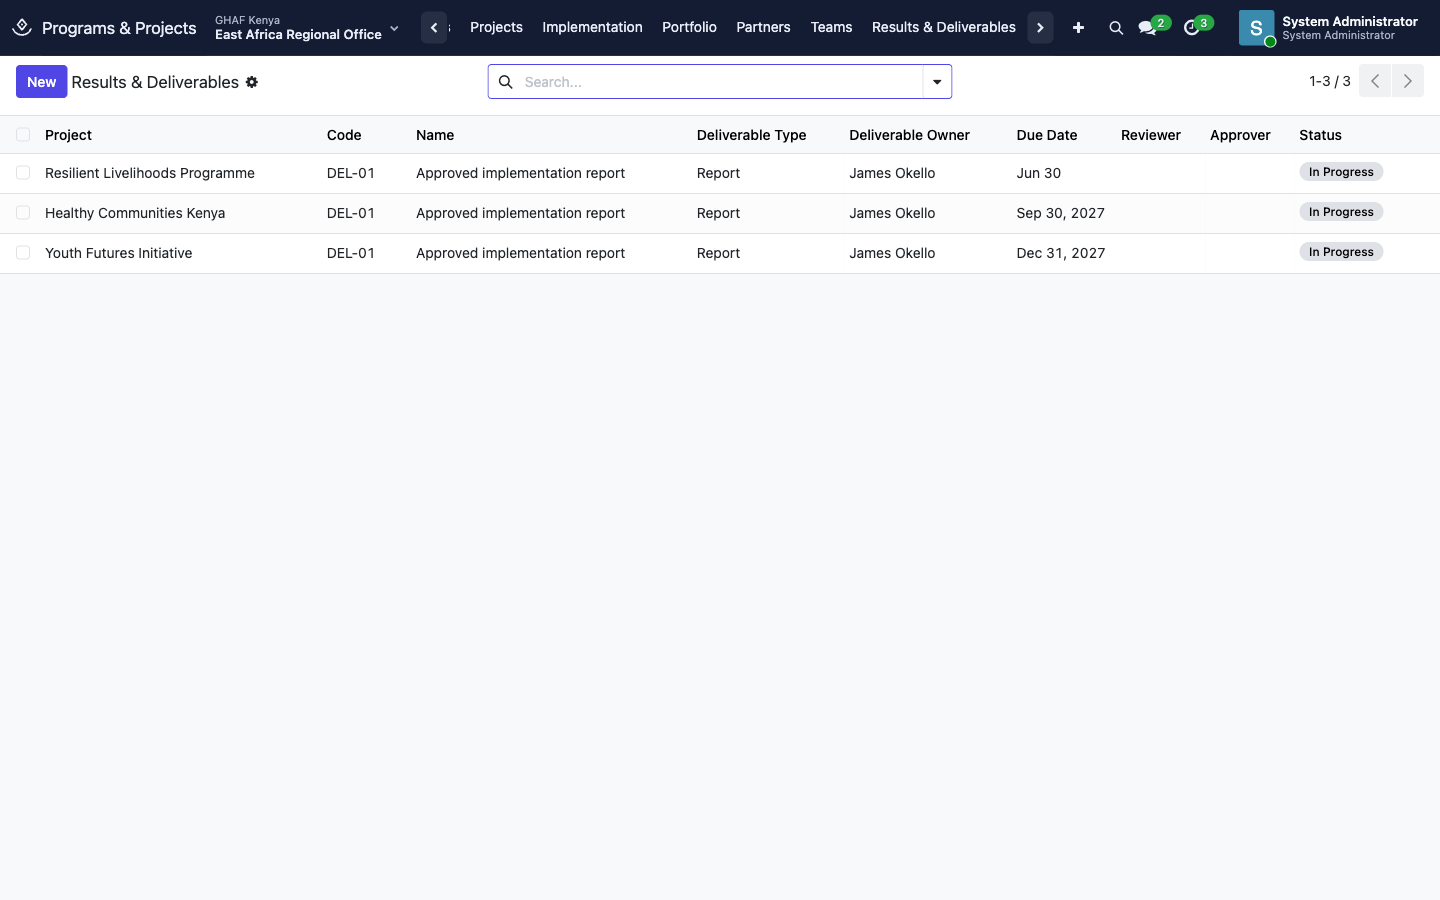The width and height of the screenshot is (1440, 900).
Task: Toggle the select-all checkbox in header
Action: point(23,135)
